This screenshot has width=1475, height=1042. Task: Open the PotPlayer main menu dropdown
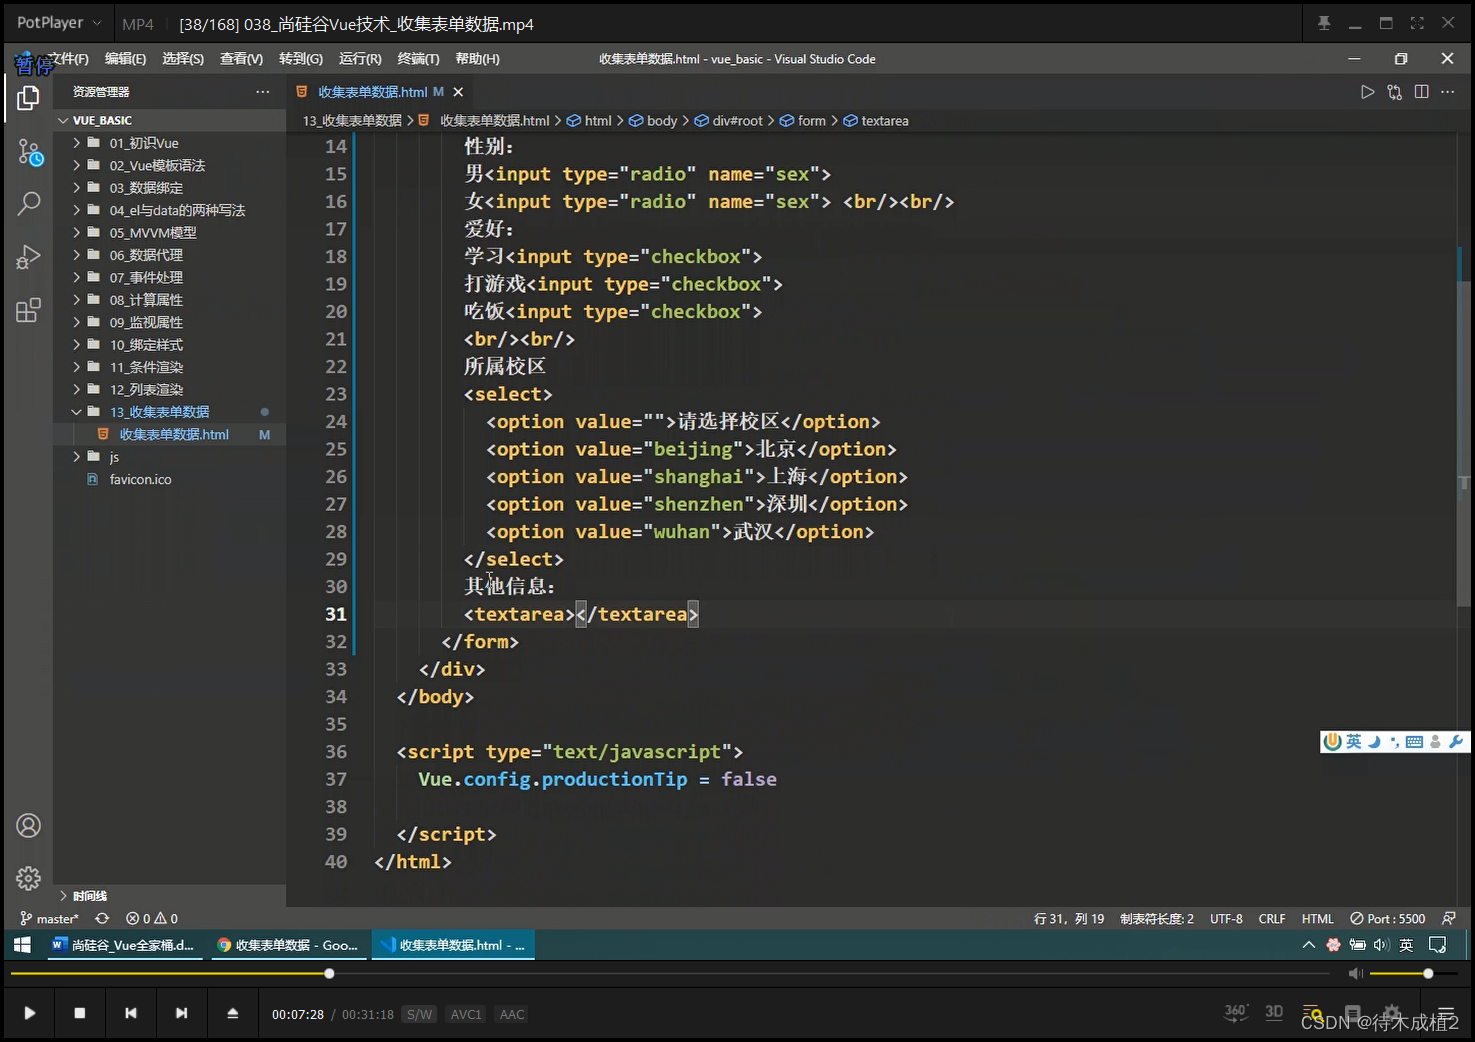click(x=58, y=23)
